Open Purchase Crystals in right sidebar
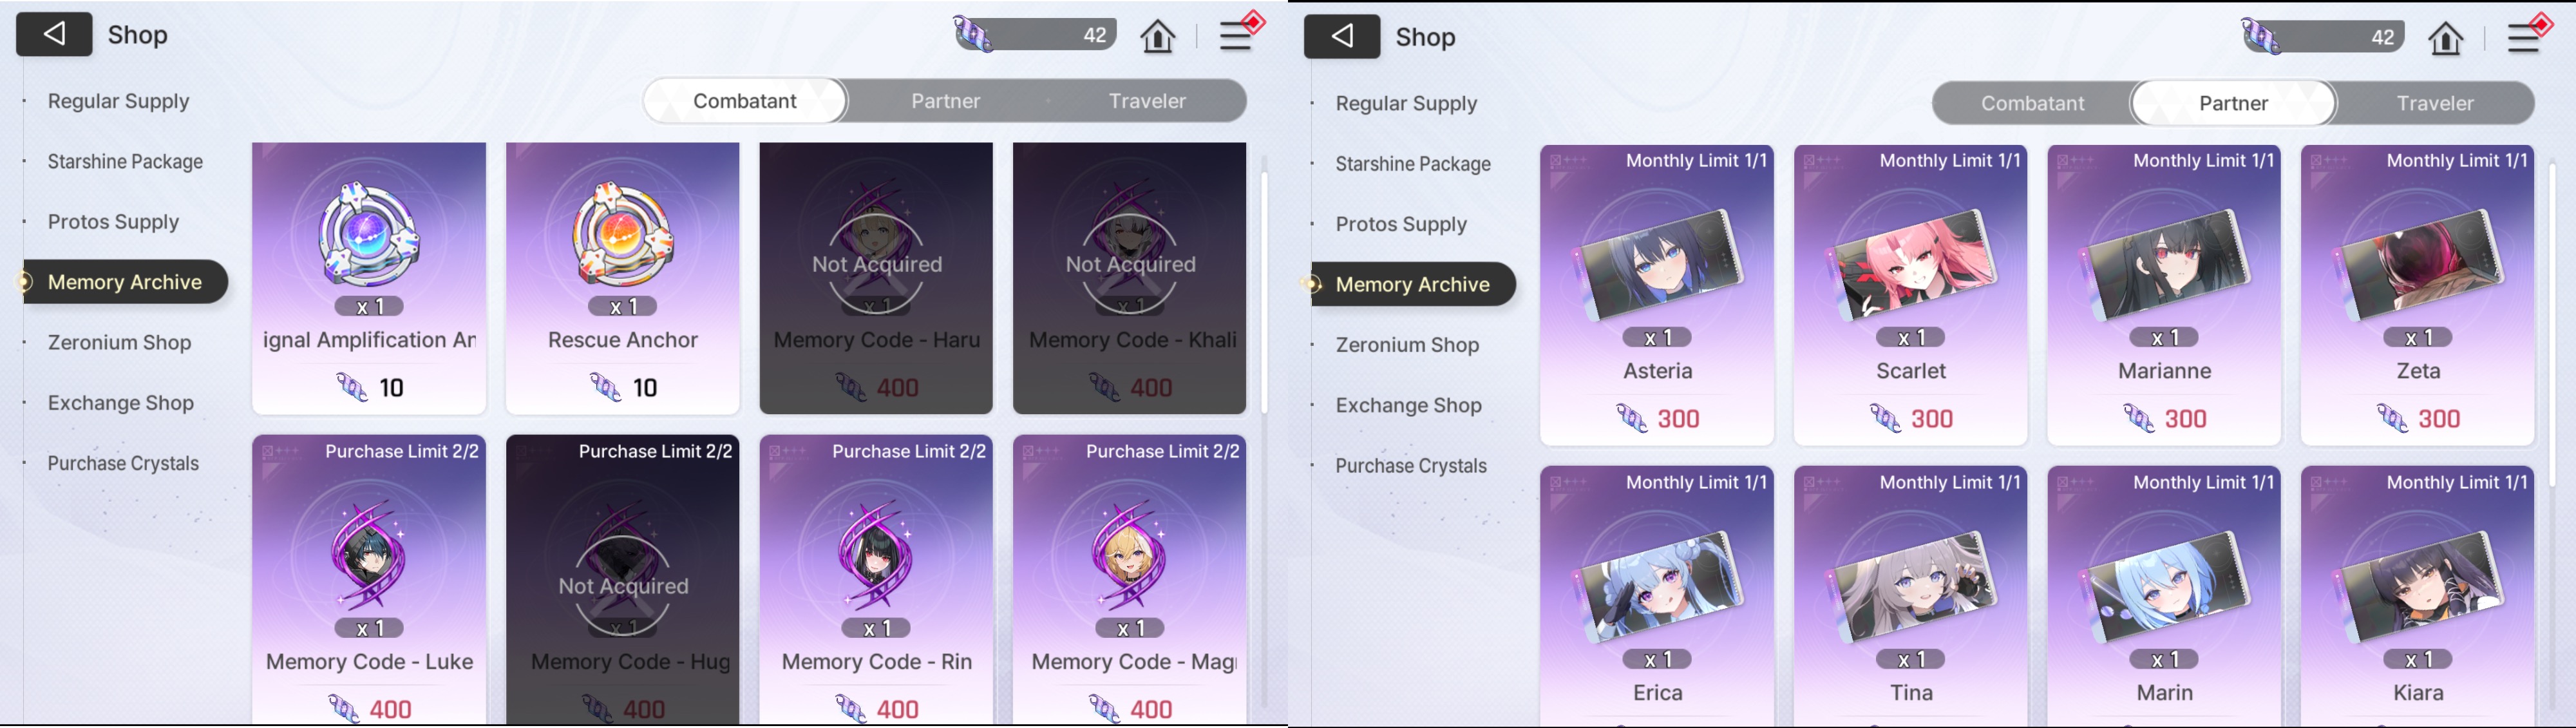This screenshot has height=728, width=2576. pyautogui.click(x=1410, y=465)
